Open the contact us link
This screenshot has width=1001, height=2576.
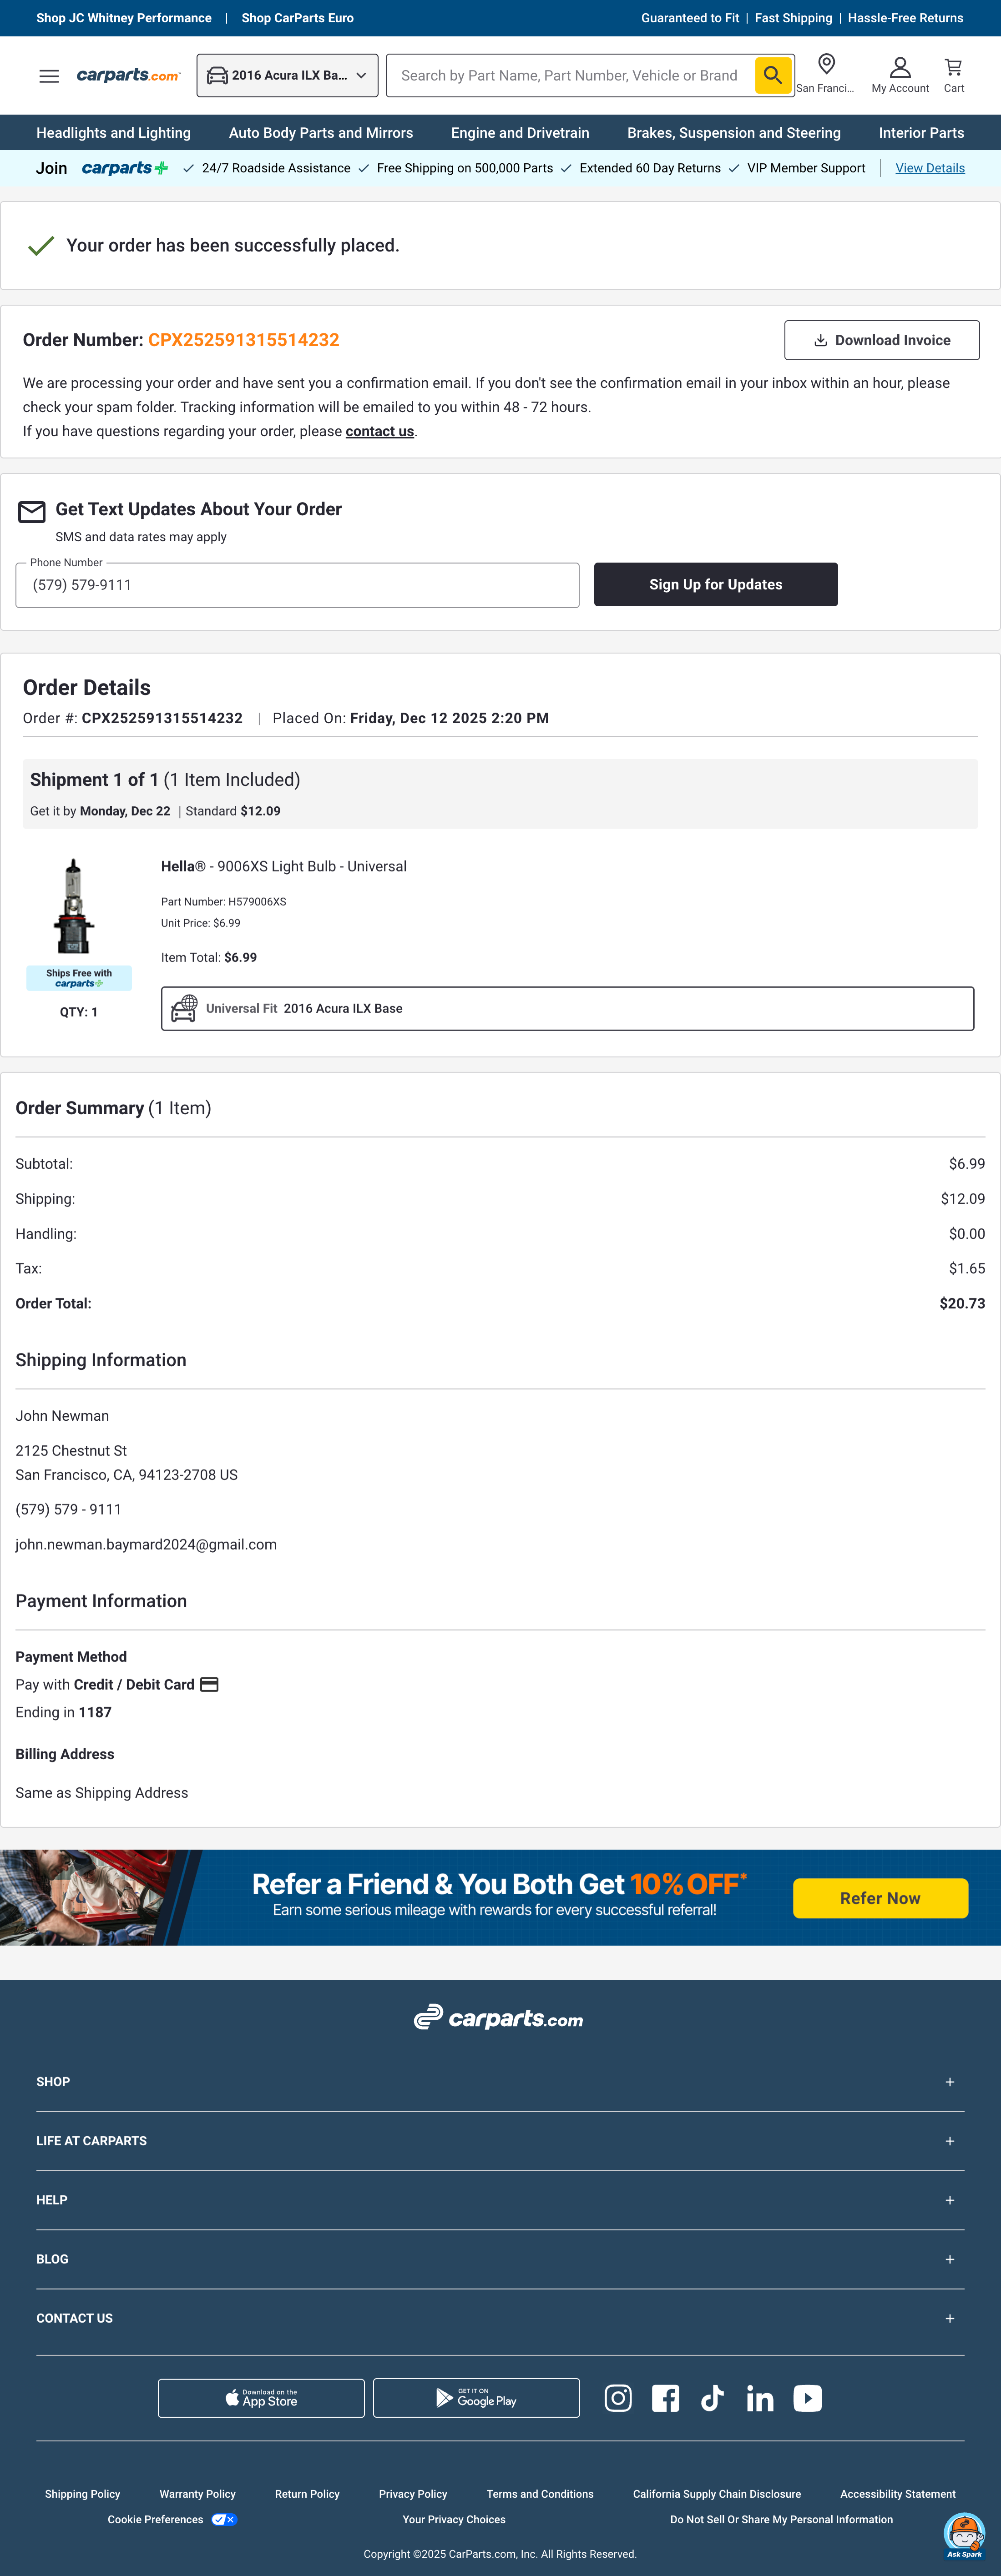click(379, 431)
